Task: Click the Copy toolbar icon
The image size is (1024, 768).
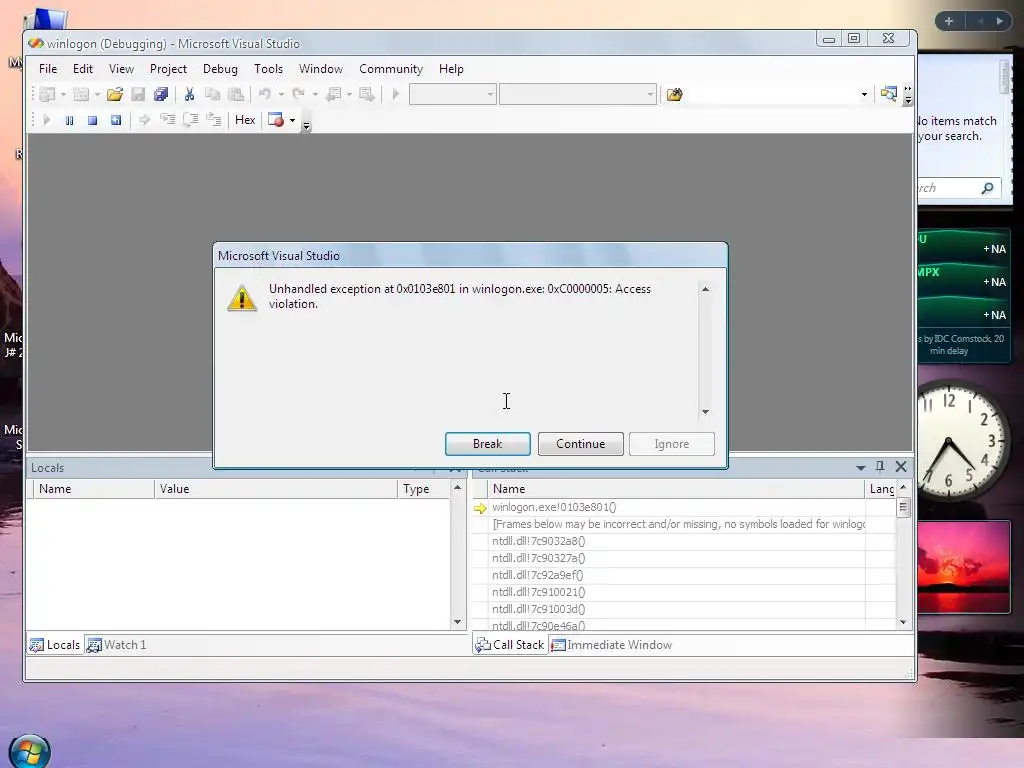Action: tap(212, 95)
